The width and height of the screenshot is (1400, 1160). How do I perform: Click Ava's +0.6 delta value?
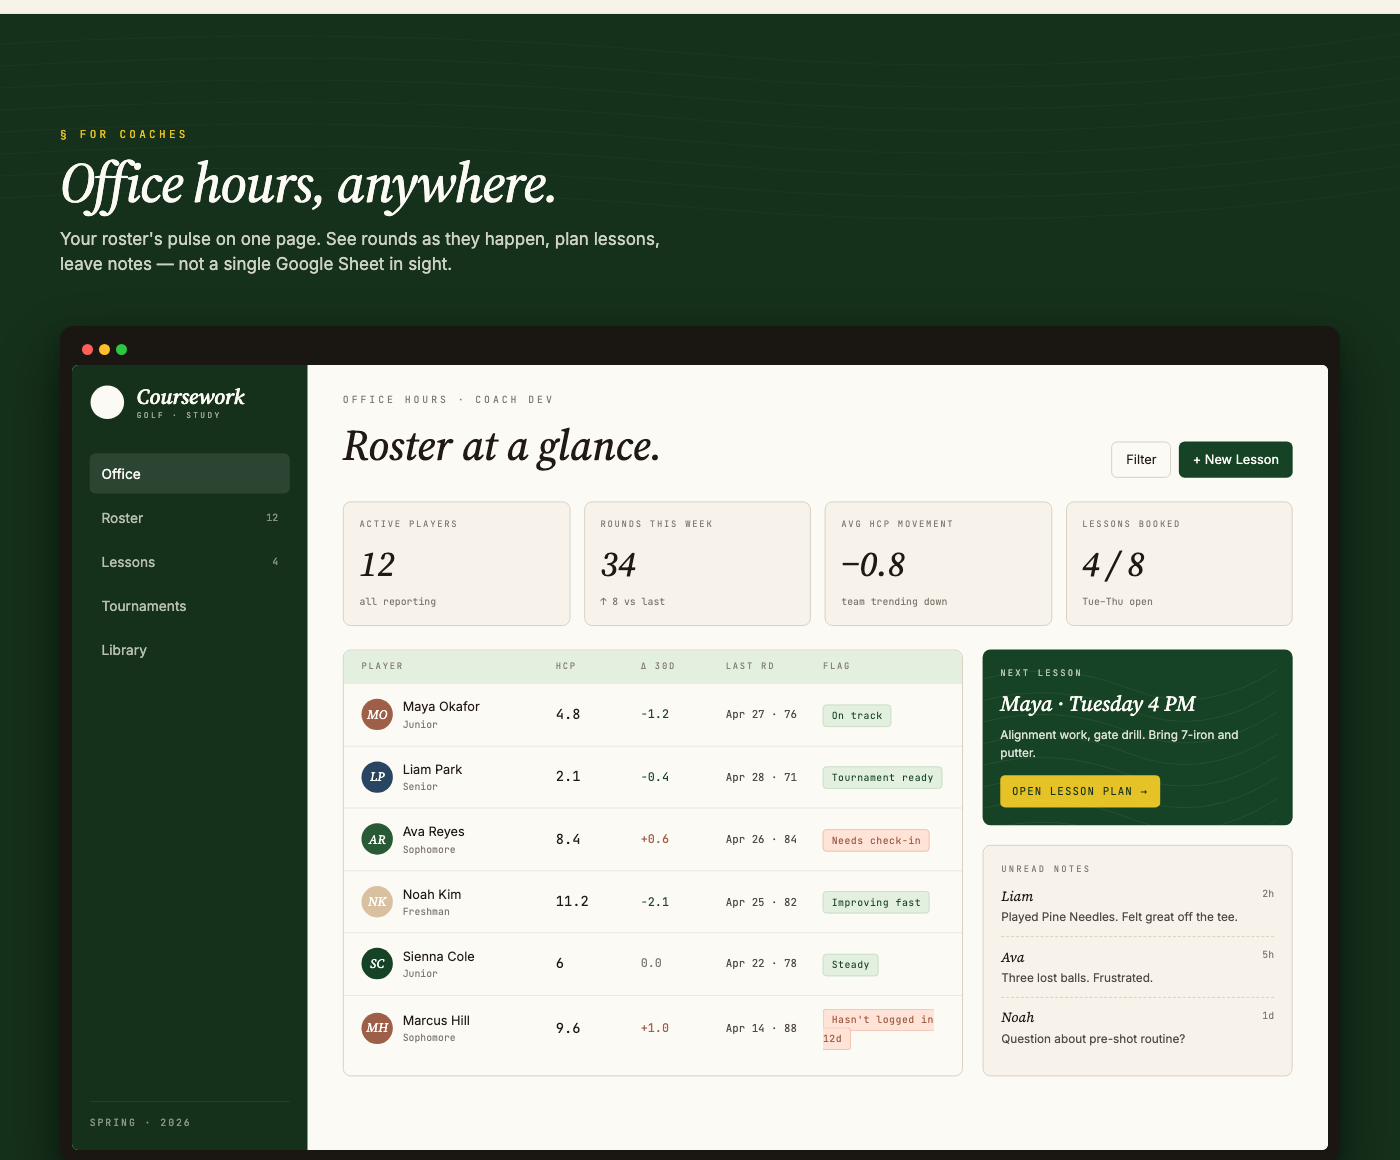[655, 839]
